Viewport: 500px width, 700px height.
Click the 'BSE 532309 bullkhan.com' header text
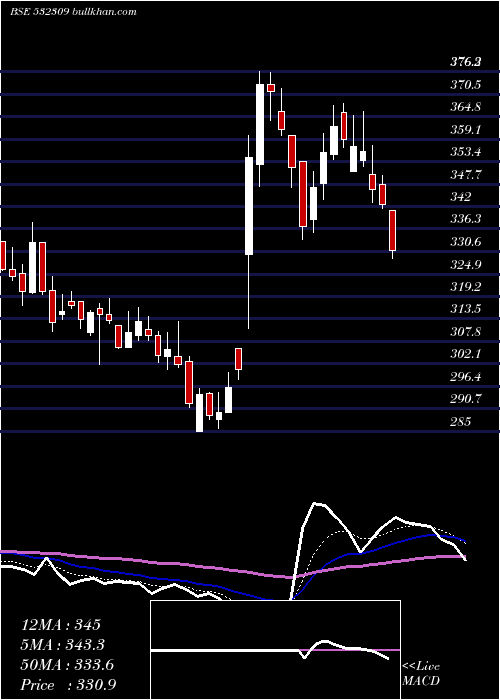click(x=73, y=12)
